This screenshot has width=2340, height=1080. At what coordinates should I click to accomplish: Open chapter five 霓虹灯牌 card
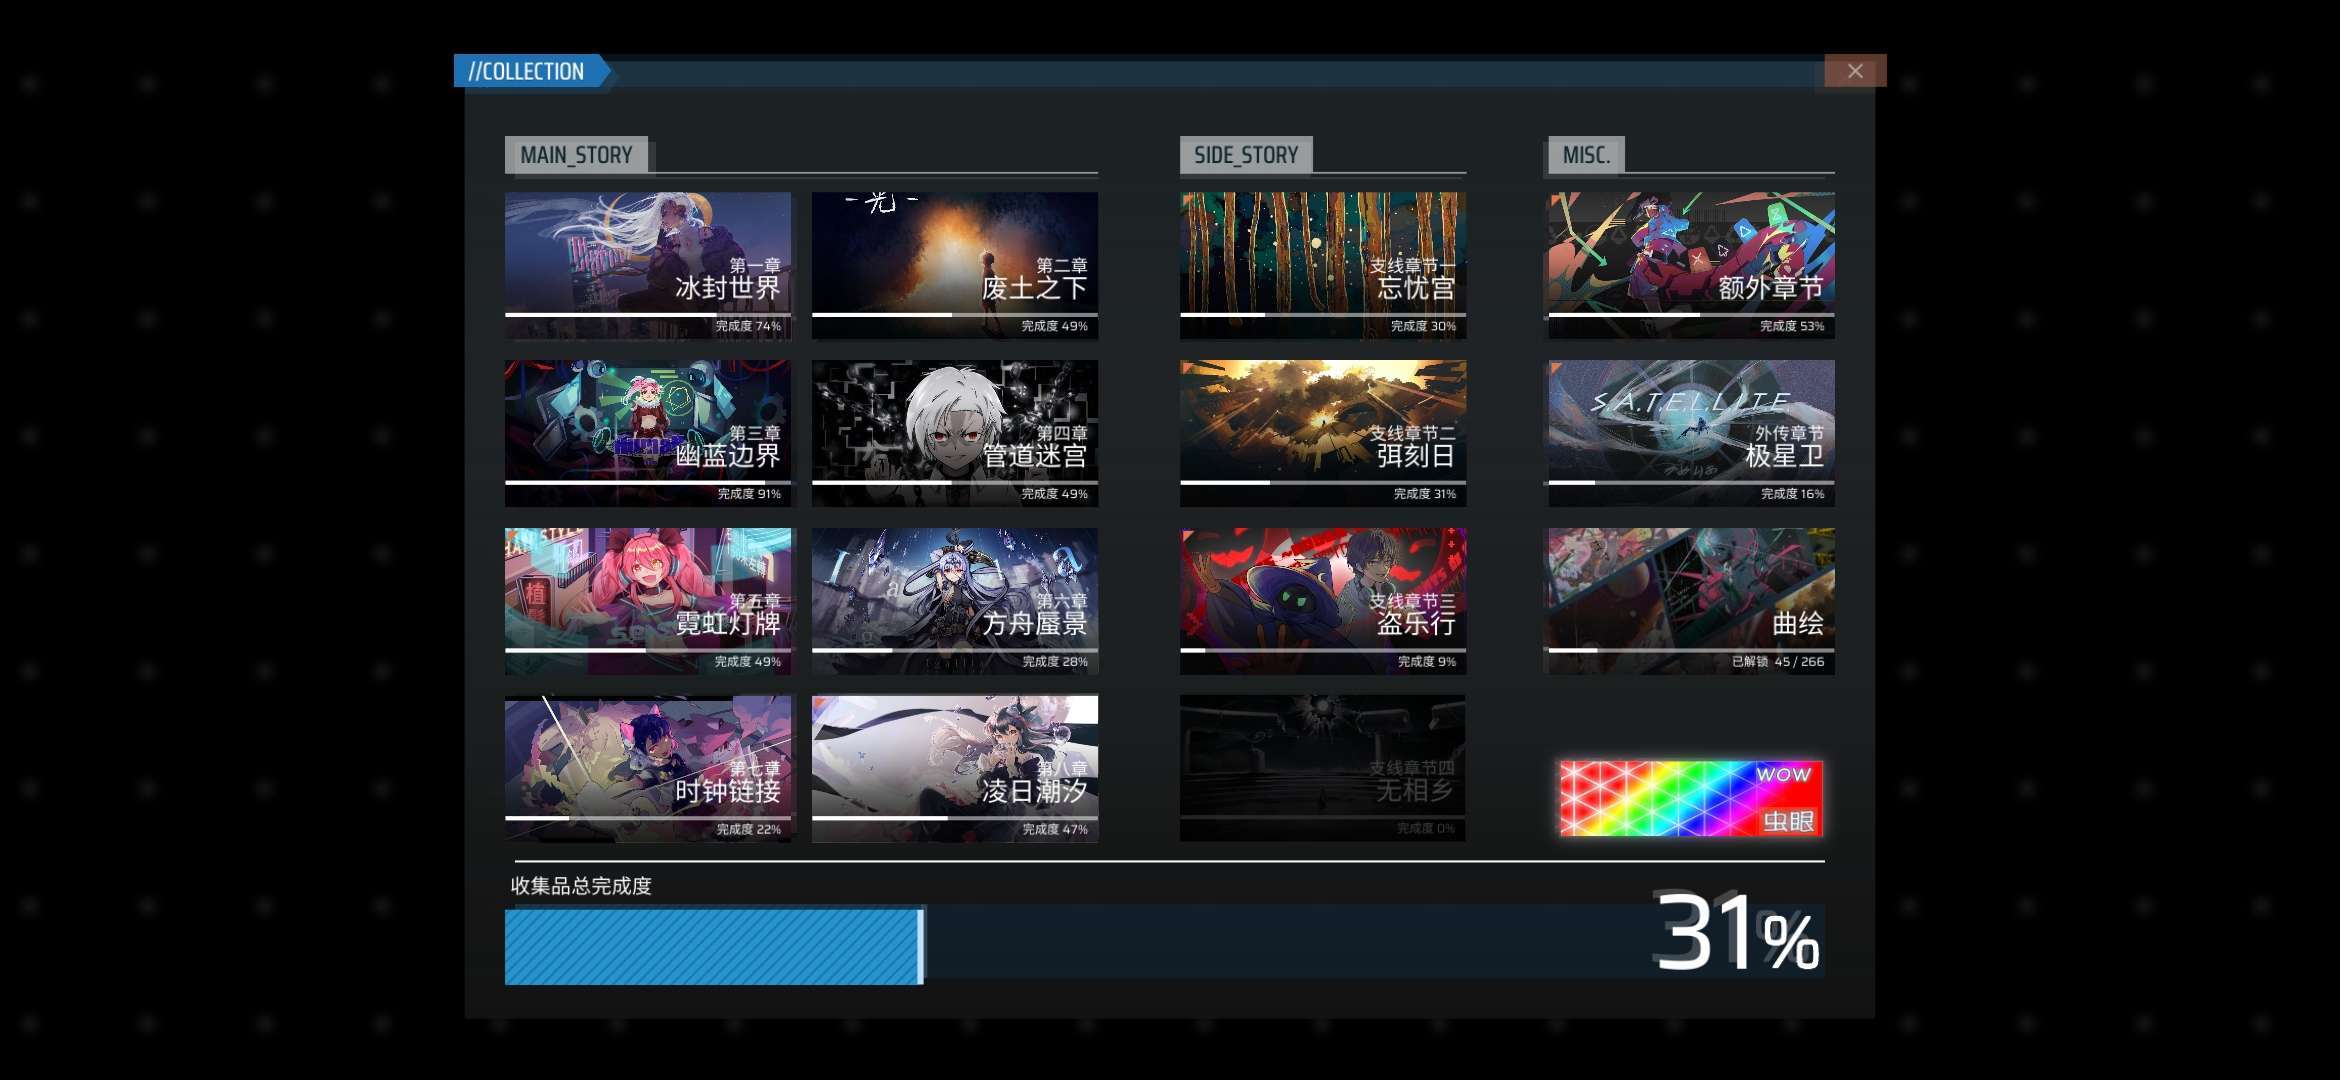click(647, 600)
